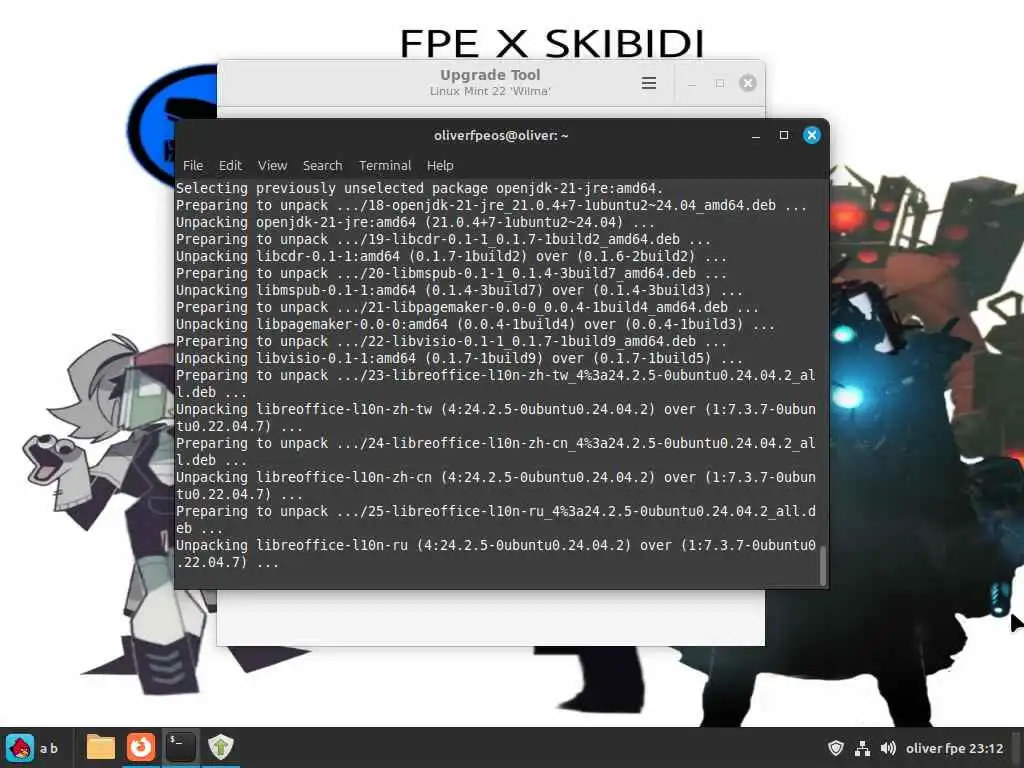This screenshot has width=1024, height=768.
Task: Click line 'Preparing to unpack .../21-libpagemaker'
Action: (x=468, y=307)
